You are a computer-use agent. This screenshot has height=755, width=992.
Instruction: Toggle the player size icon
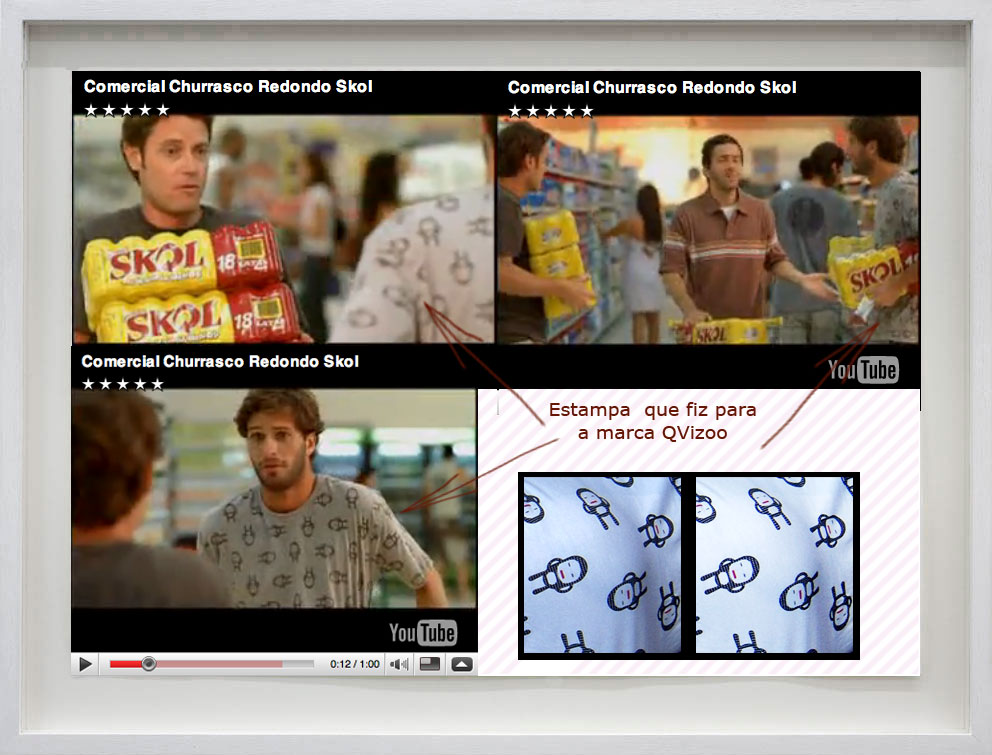(430, 664)
